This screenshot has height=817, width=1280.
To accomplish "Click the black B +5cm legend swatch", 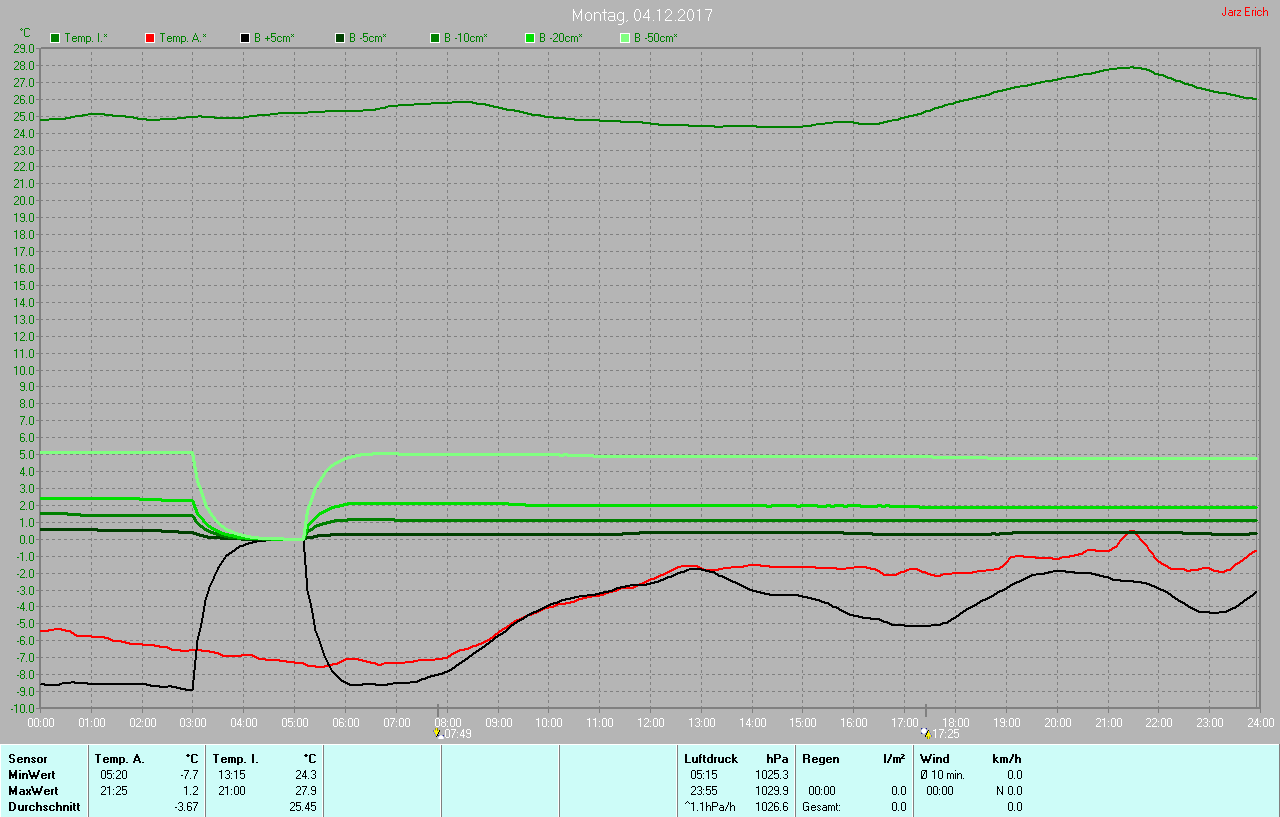I will (x=245, y=38).
